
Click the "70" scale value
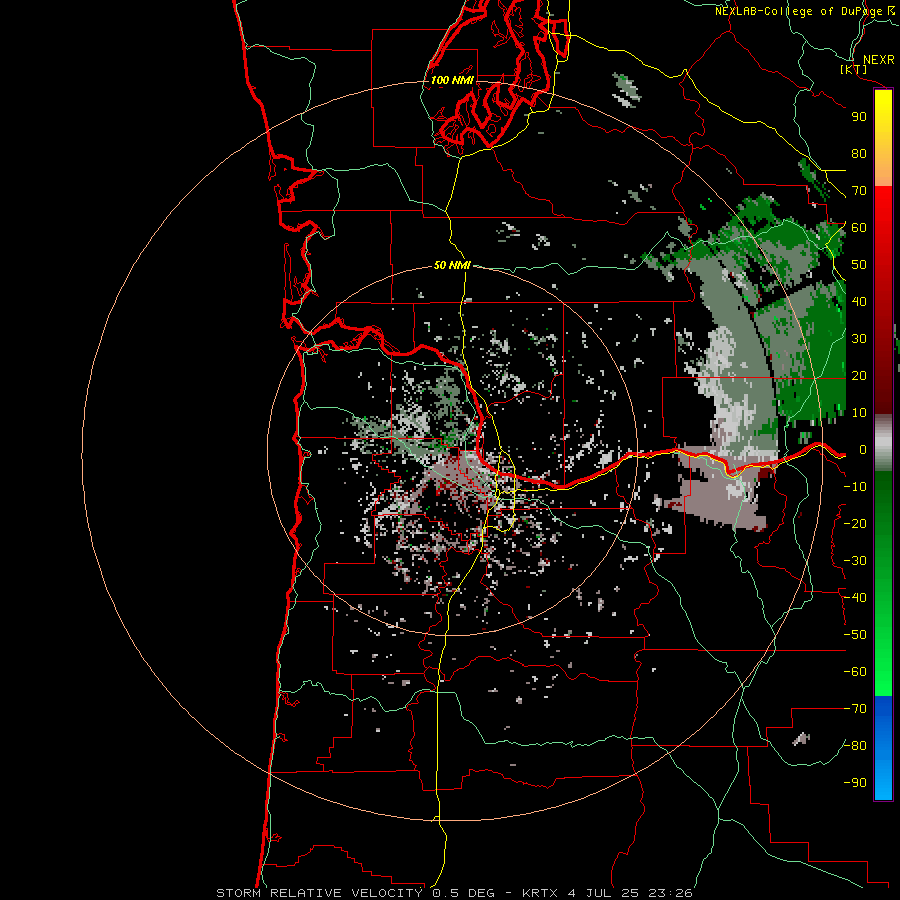click(859, 191)
